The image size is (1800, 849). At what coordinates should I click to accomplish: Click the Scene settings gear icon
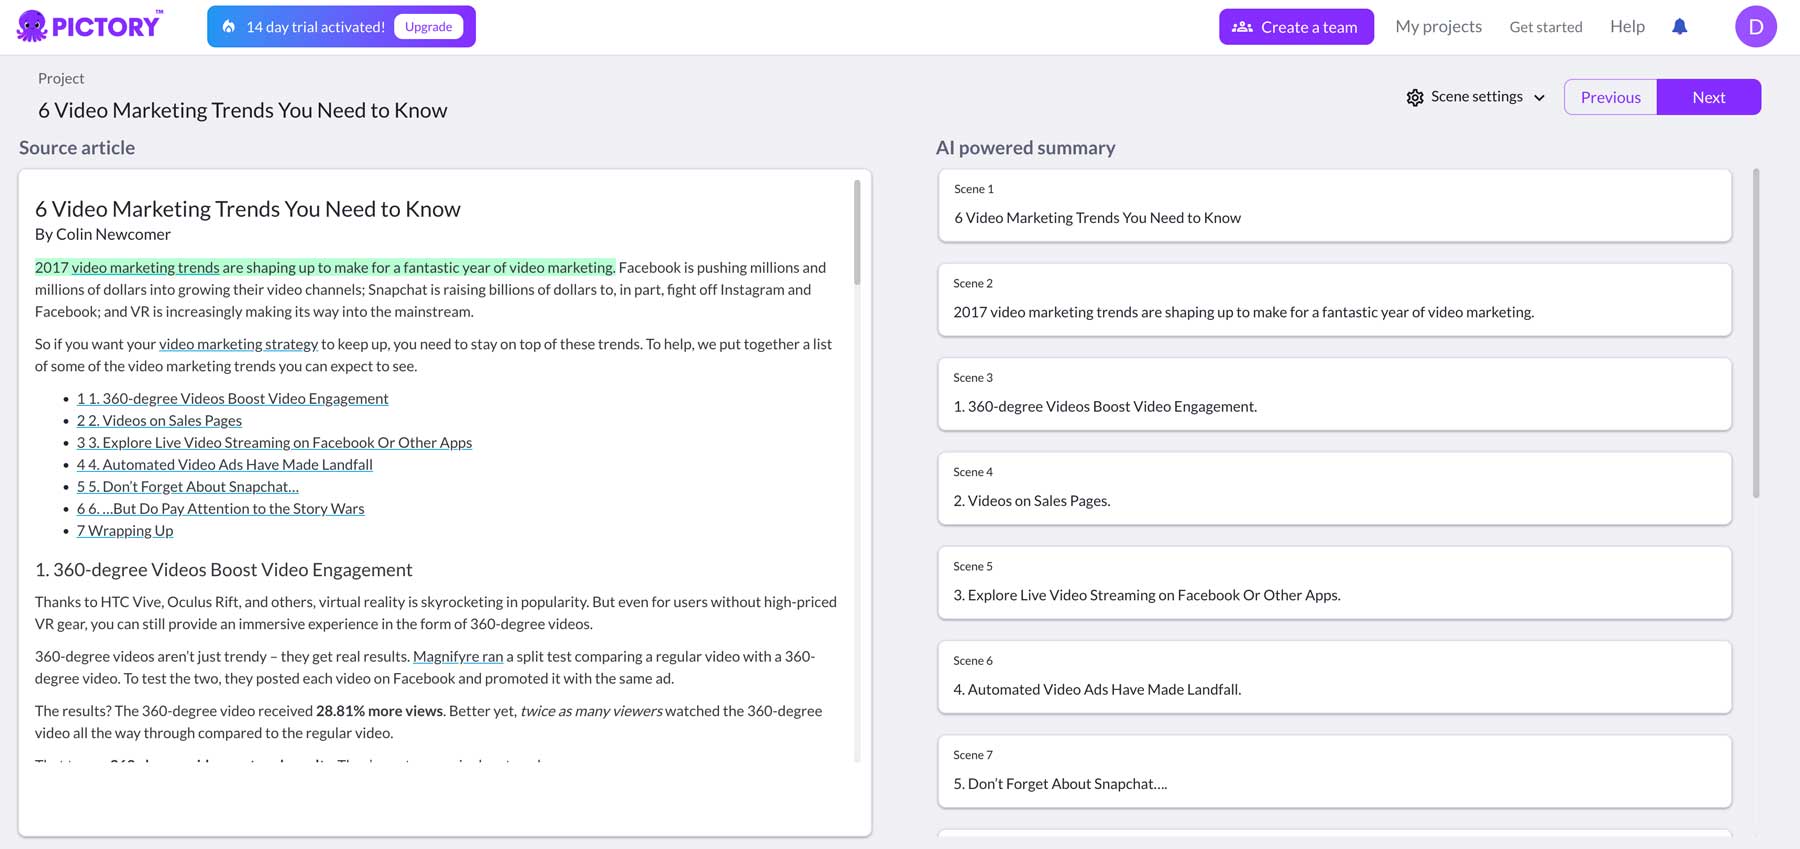pyautogui.click(x=1415, y=98)
